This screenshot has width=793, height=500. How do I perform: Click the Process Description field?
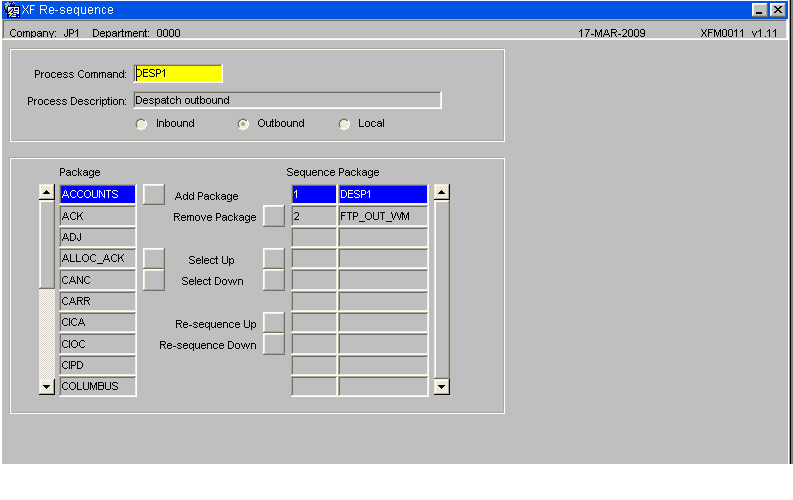[x=287, y=100]
